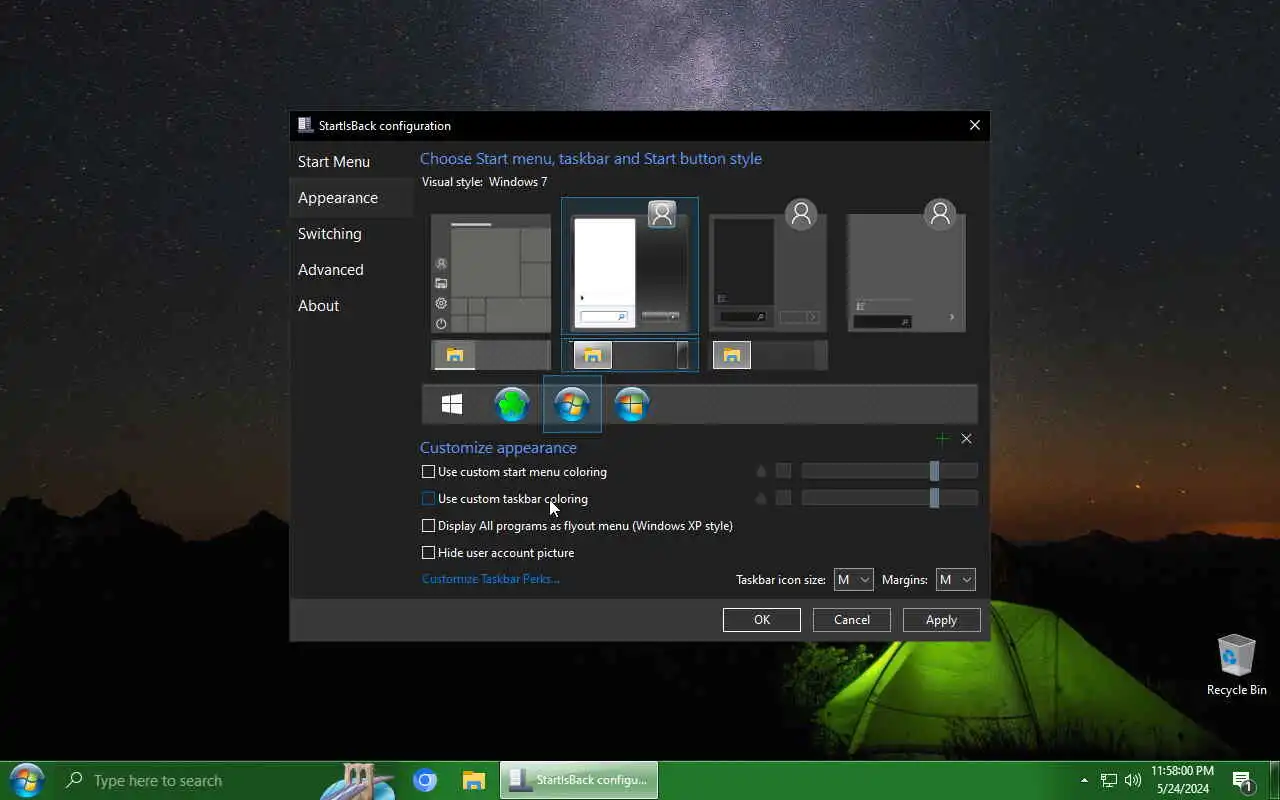
Task: Select the plain gray start menu style
Action: 906,266
